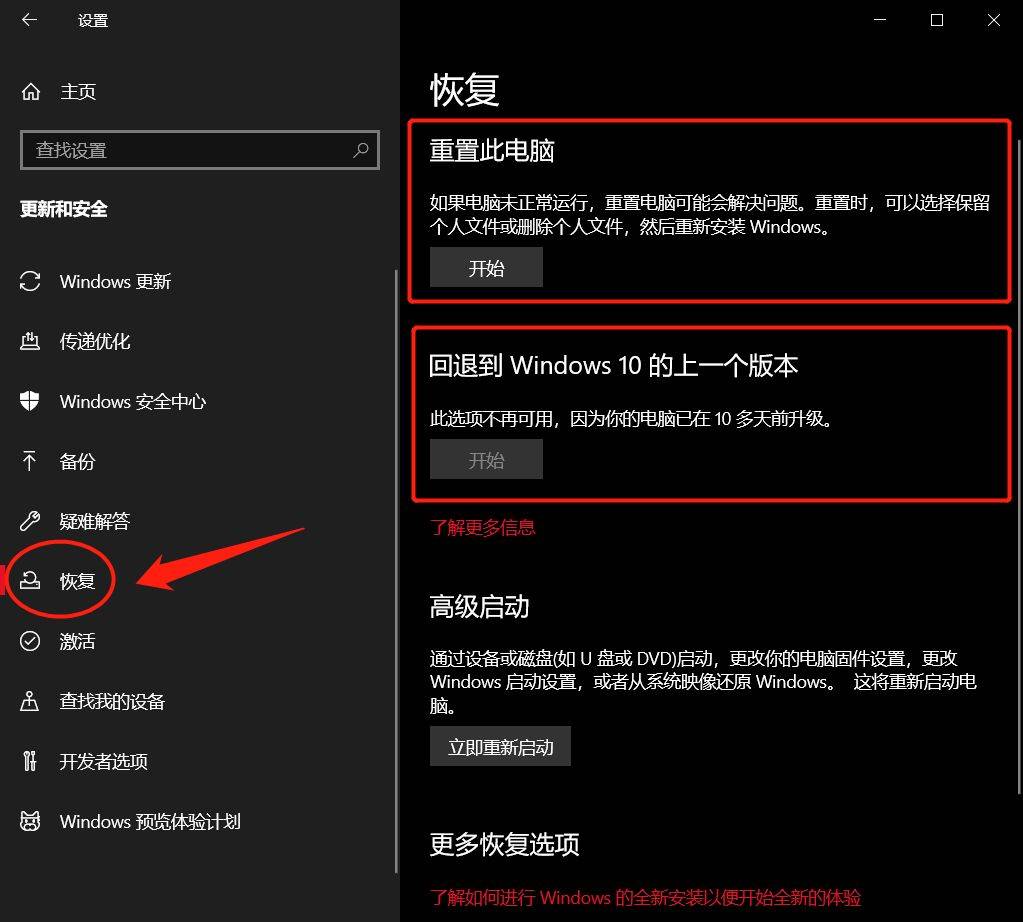Image resolution: width=1023 pixels, height=922 pixels.
Task: Open link about Windows 的全新安装
Action: (645, 898)
